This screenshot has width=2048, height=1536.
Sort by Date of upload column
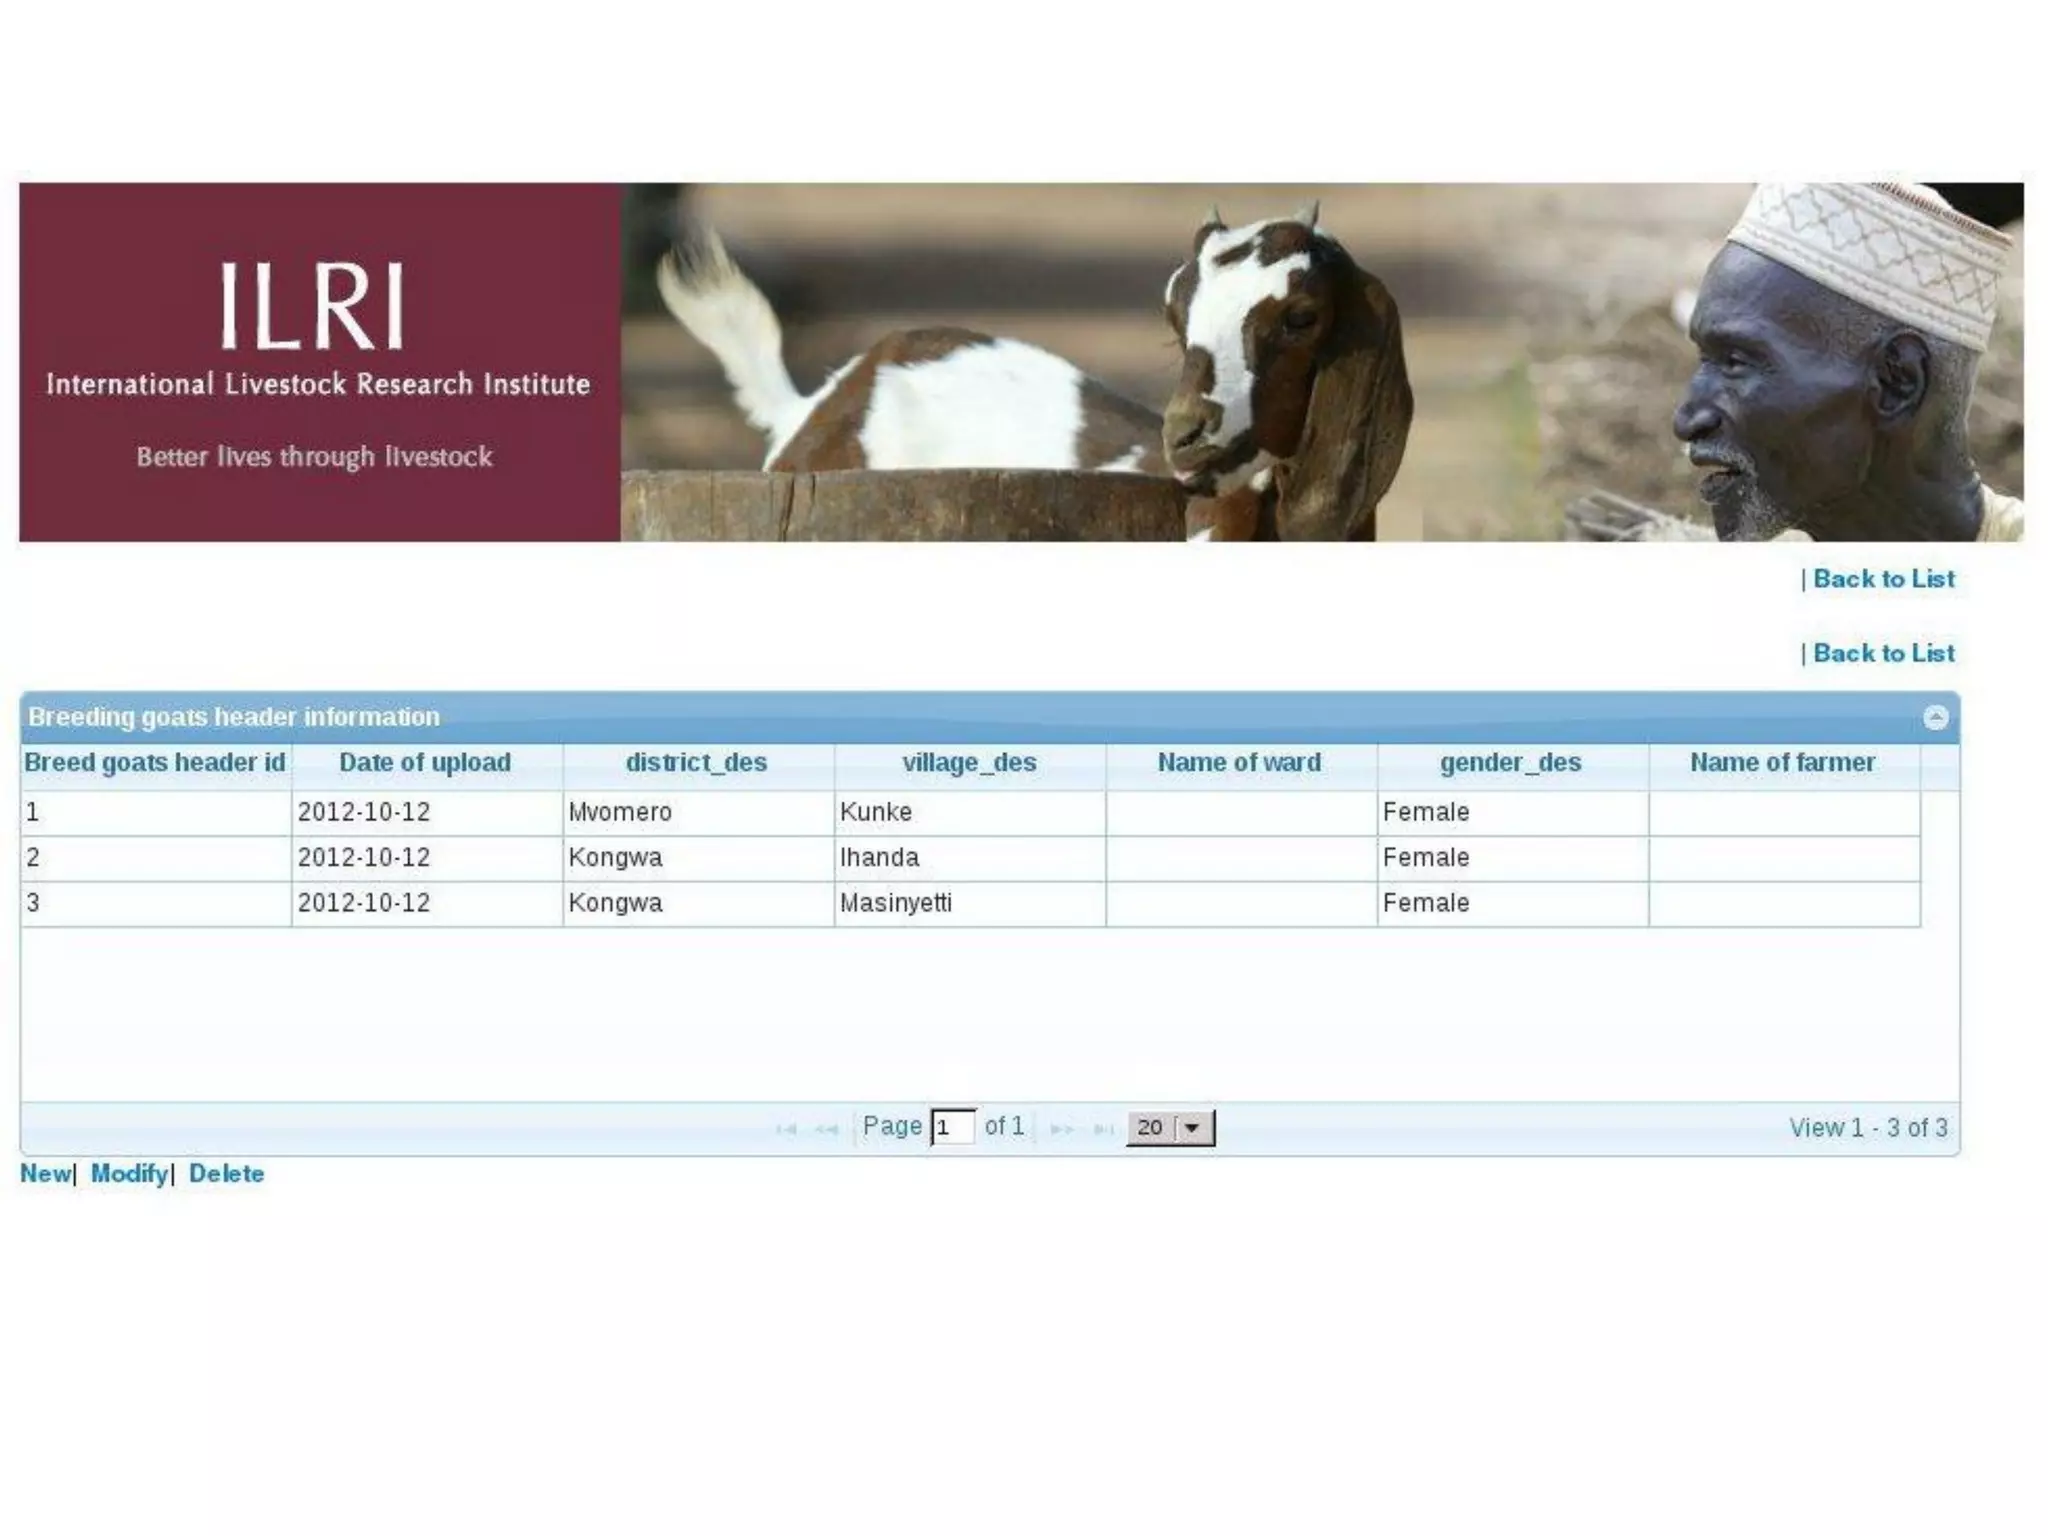(425, 763)
